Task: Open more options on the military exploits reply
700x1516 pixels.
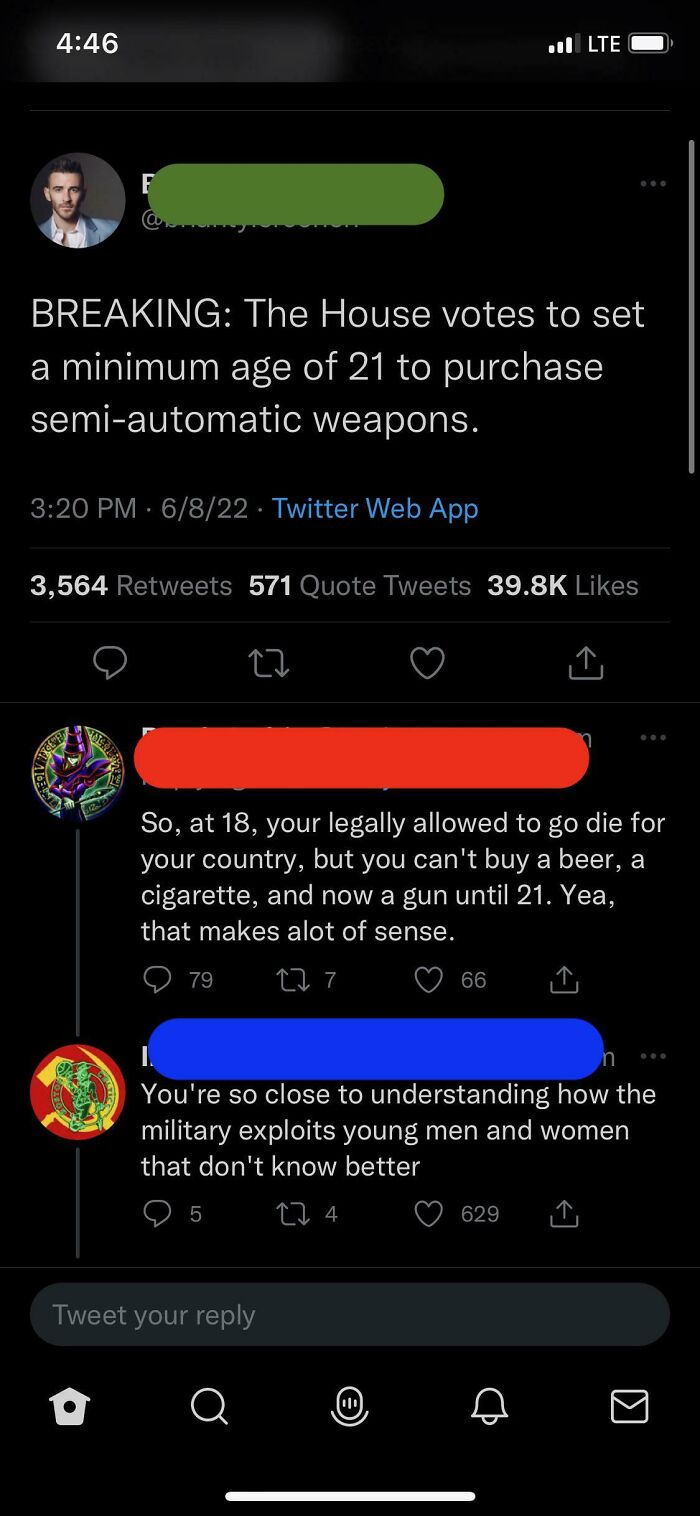Action: click(653, 1056)
